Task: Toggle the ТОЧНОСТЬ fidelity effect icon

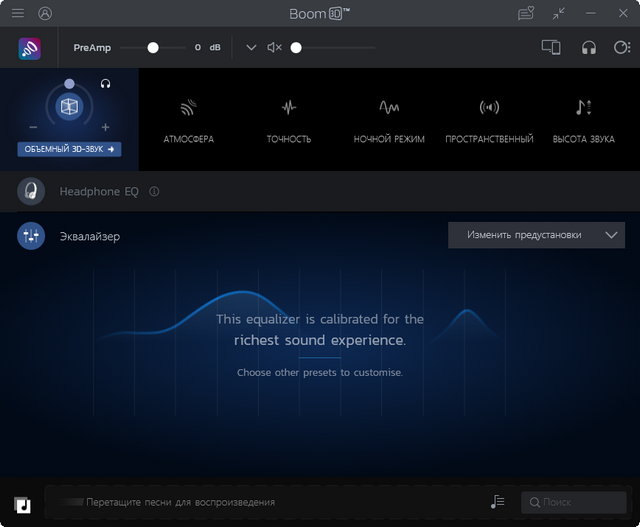Action: [x=289, y=108]
